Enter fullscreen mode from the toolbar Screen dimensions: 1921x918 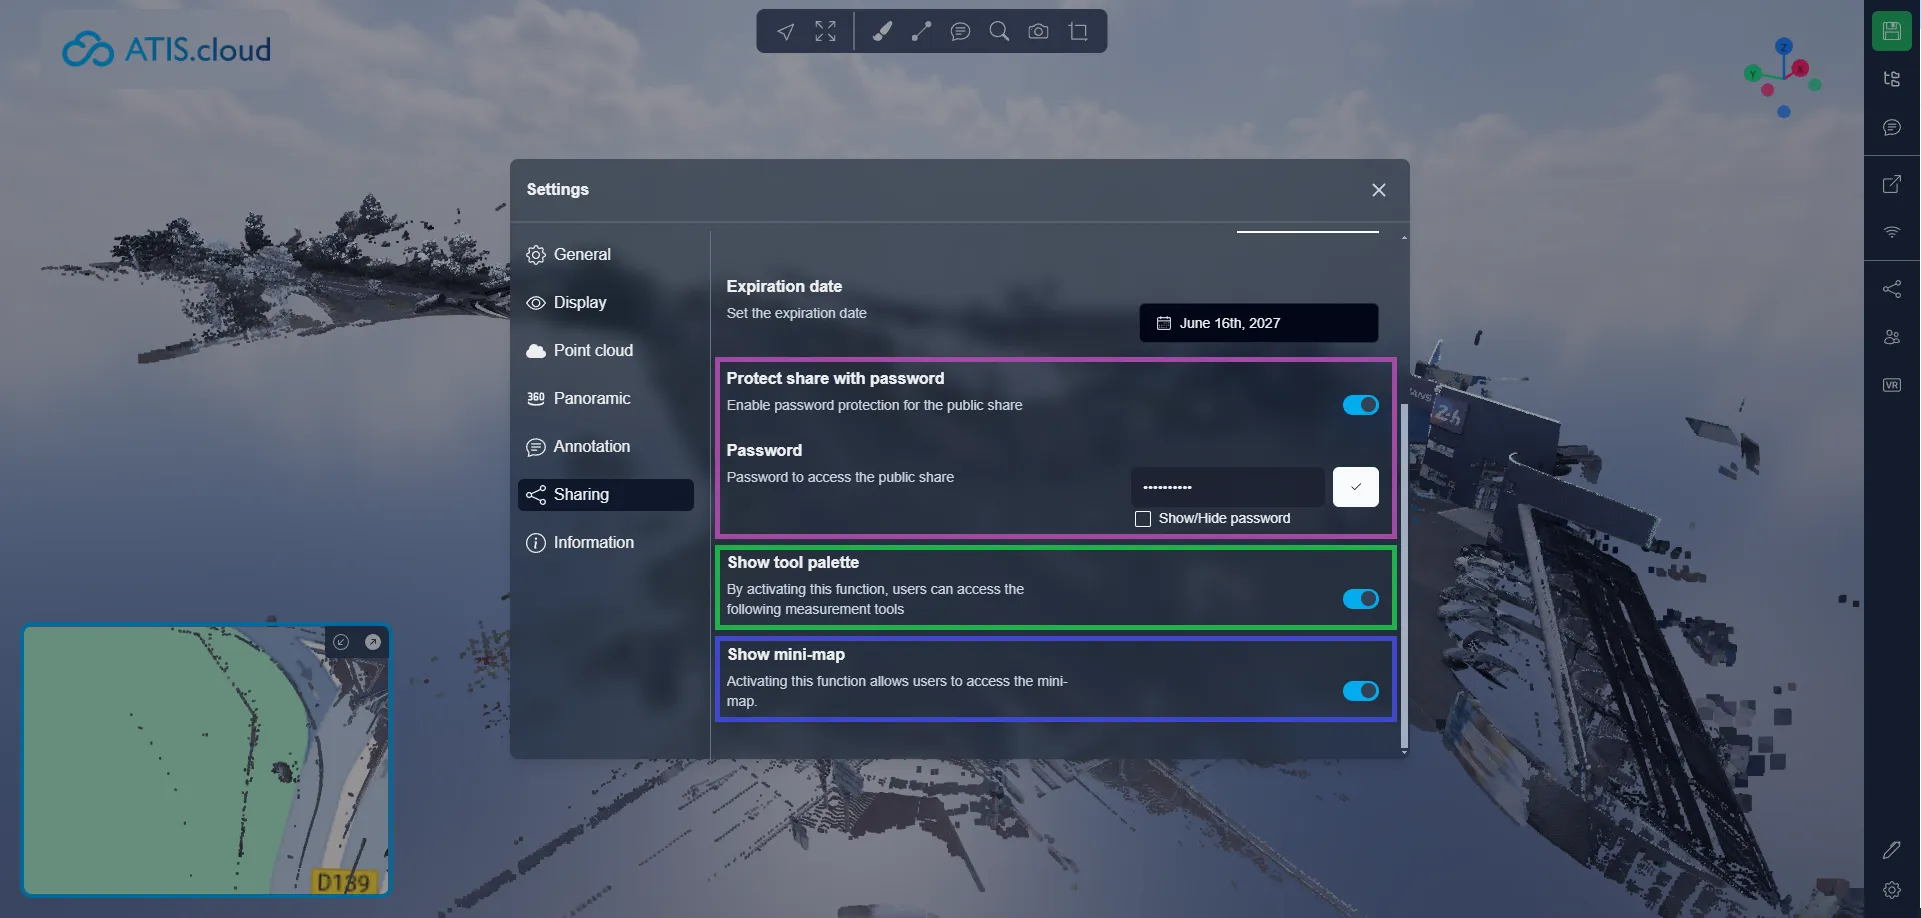[825, 31]
